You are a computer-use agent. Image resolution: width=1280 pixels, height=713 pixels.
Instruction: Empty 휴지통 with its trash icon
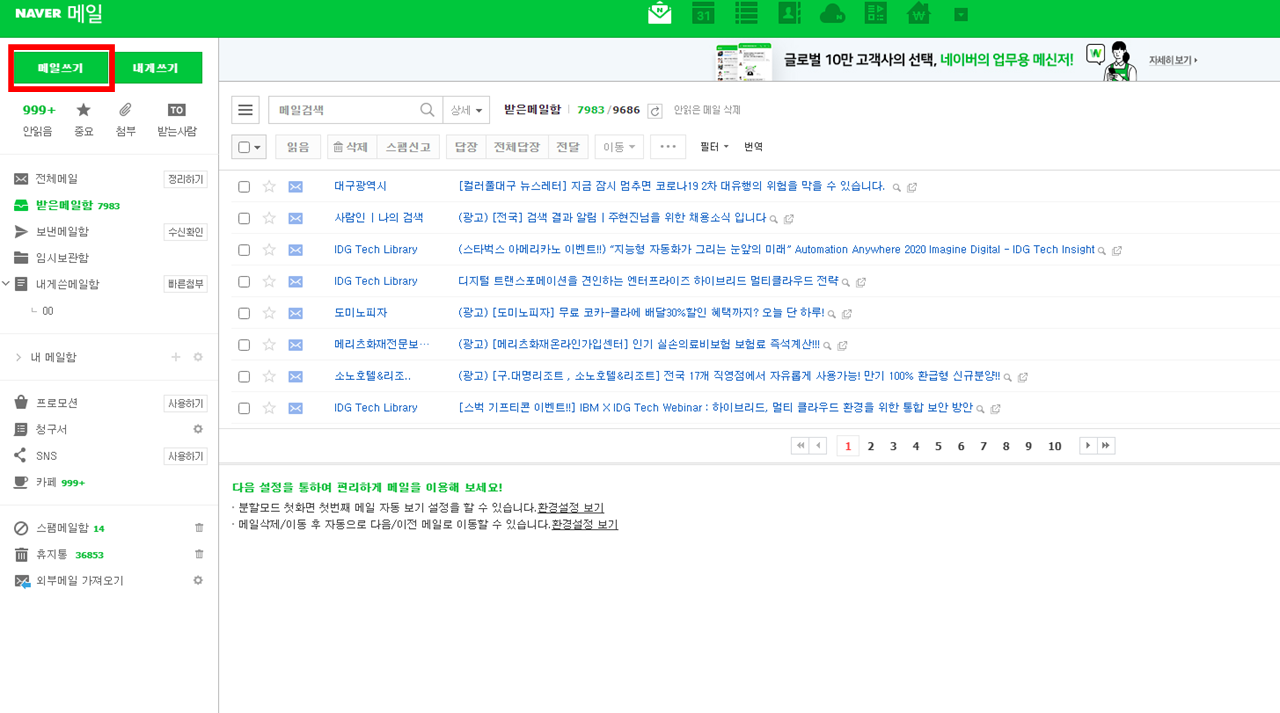tap(198, 554)
